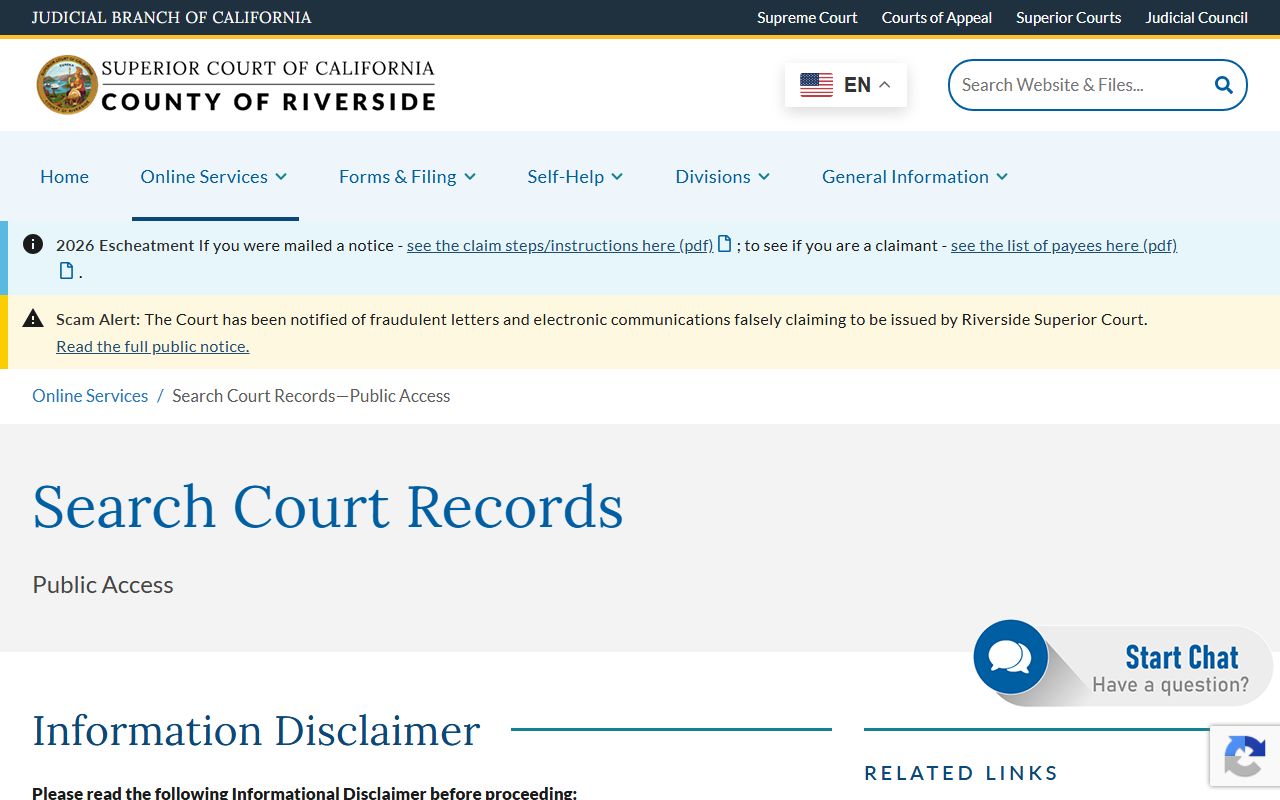Click PDF icon after claim steps link

tap(725, 244)
